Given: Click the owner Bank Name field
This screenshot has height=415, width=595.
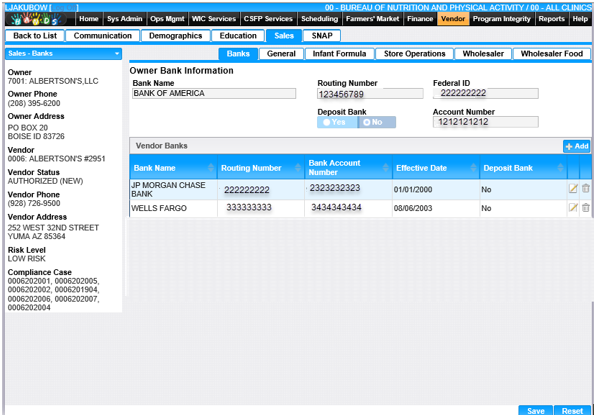Looking at the screenshot, I should click(x=214, y=93).
